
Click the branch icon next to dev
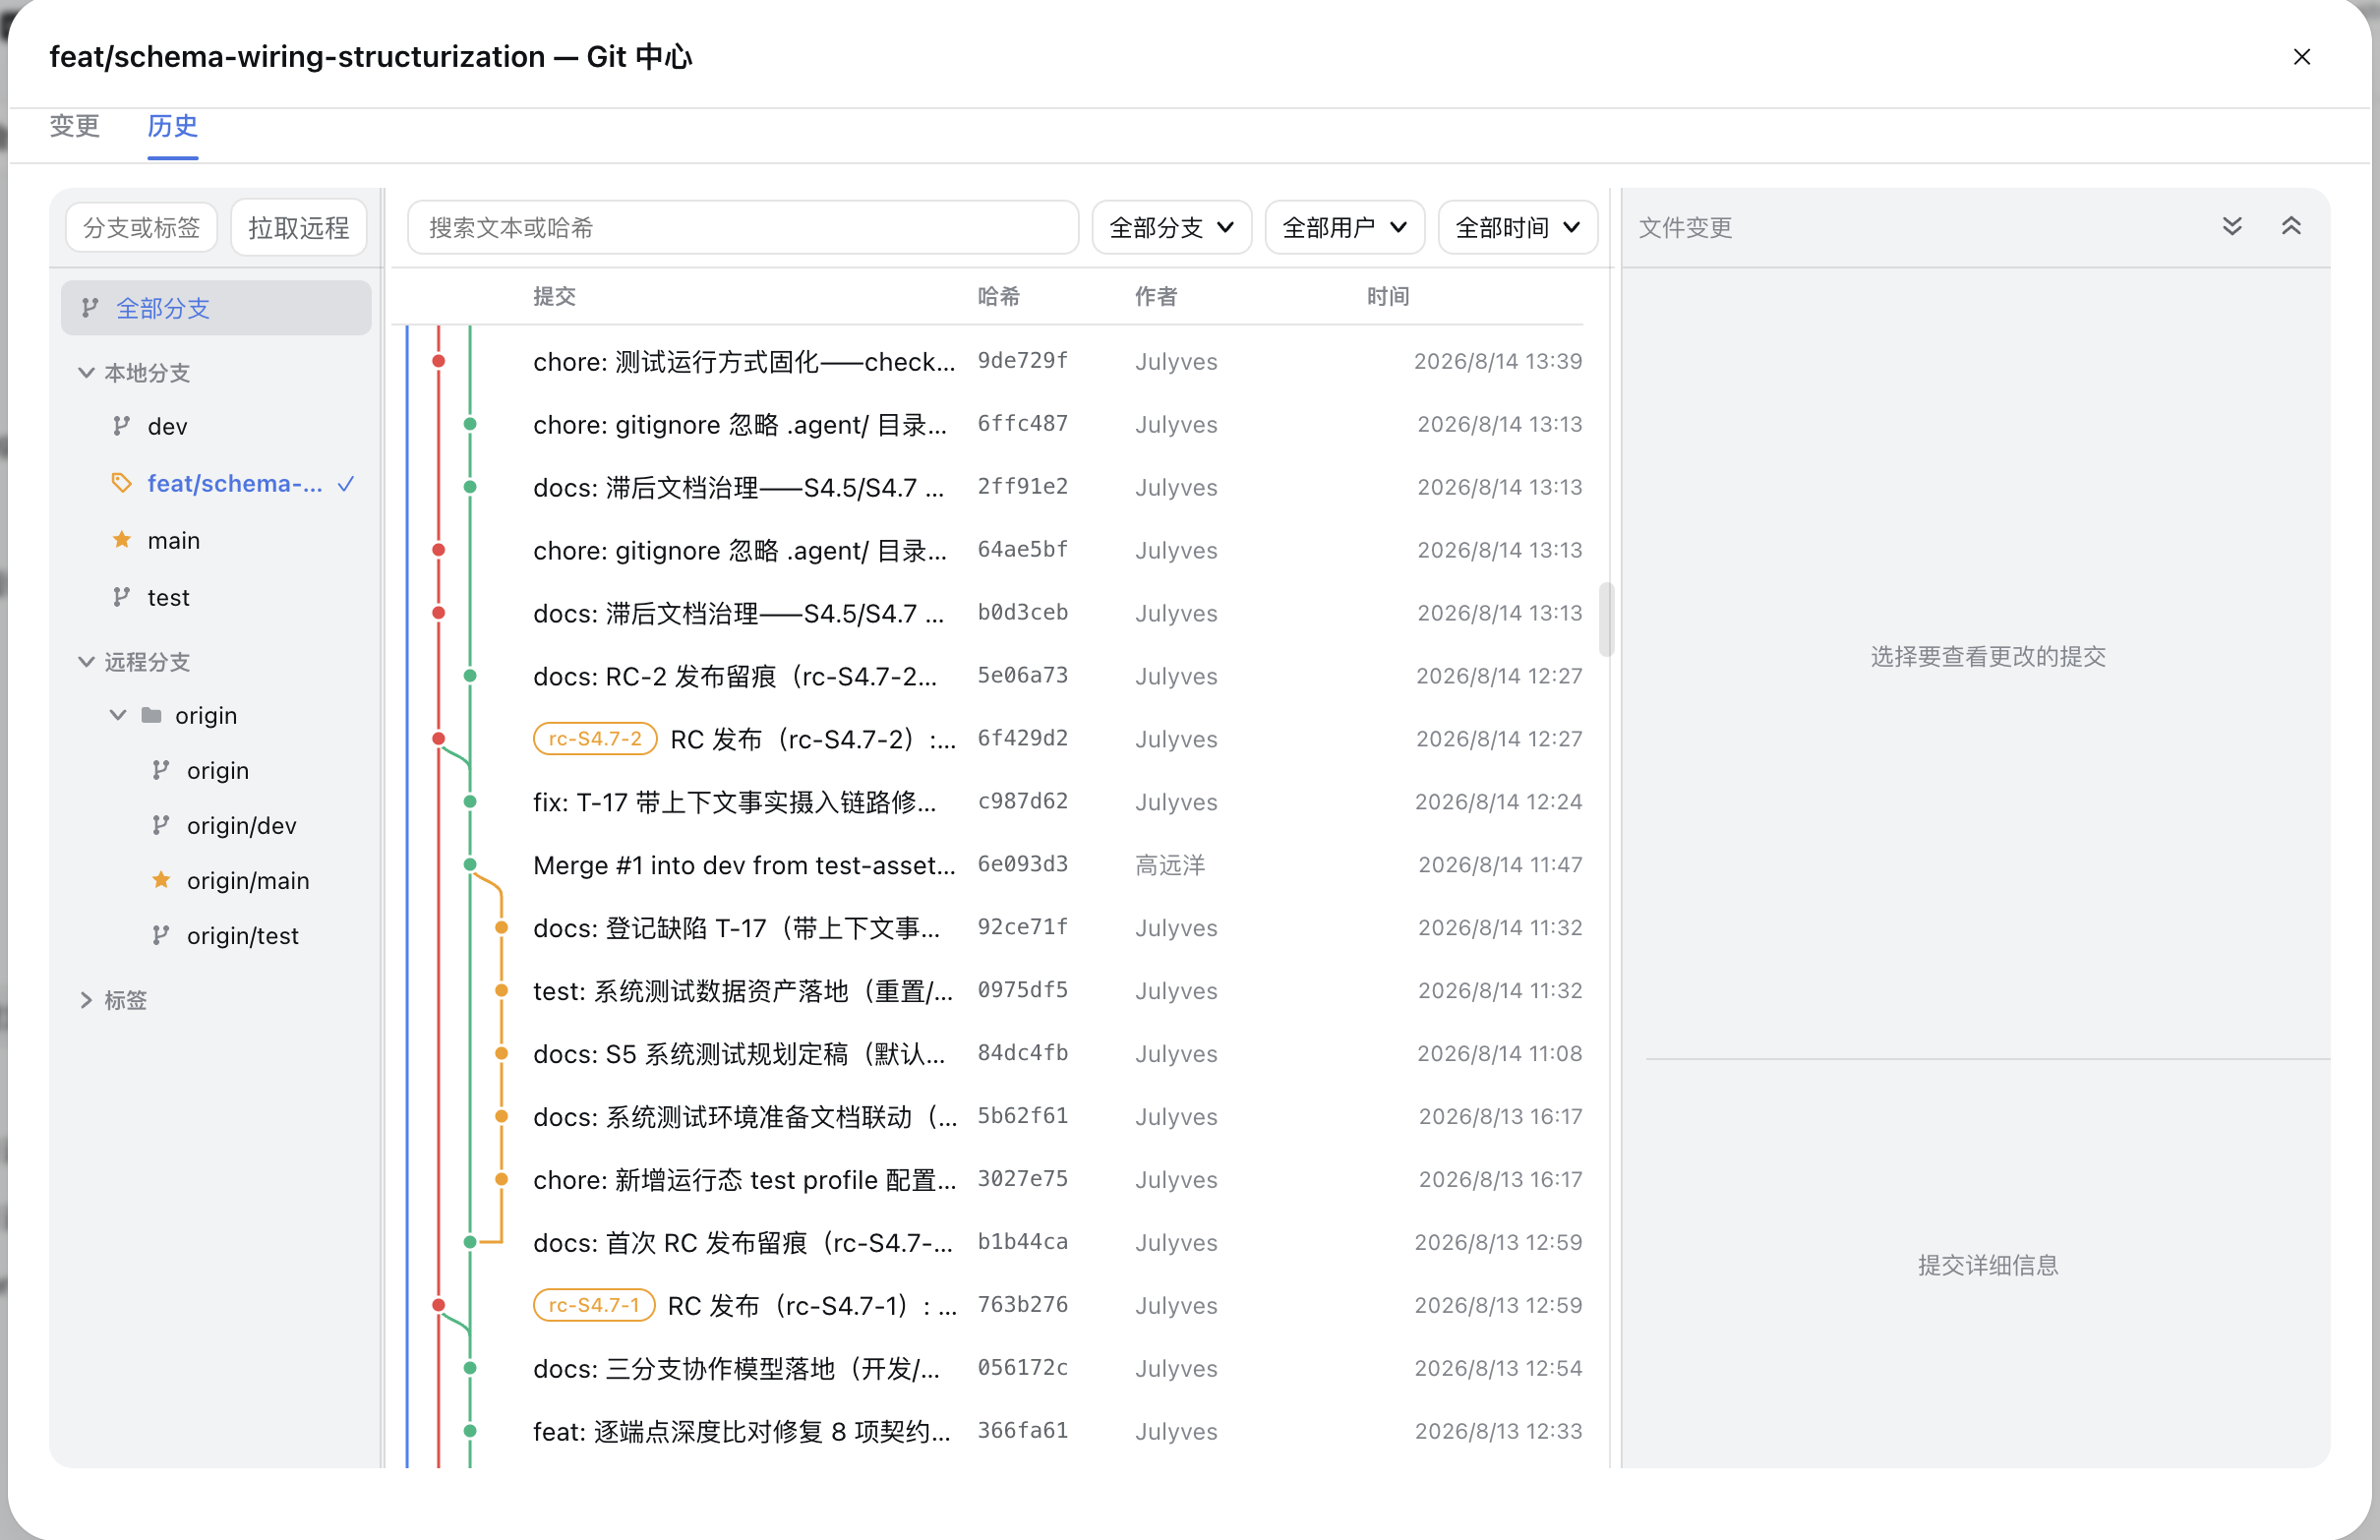[121, 426]
